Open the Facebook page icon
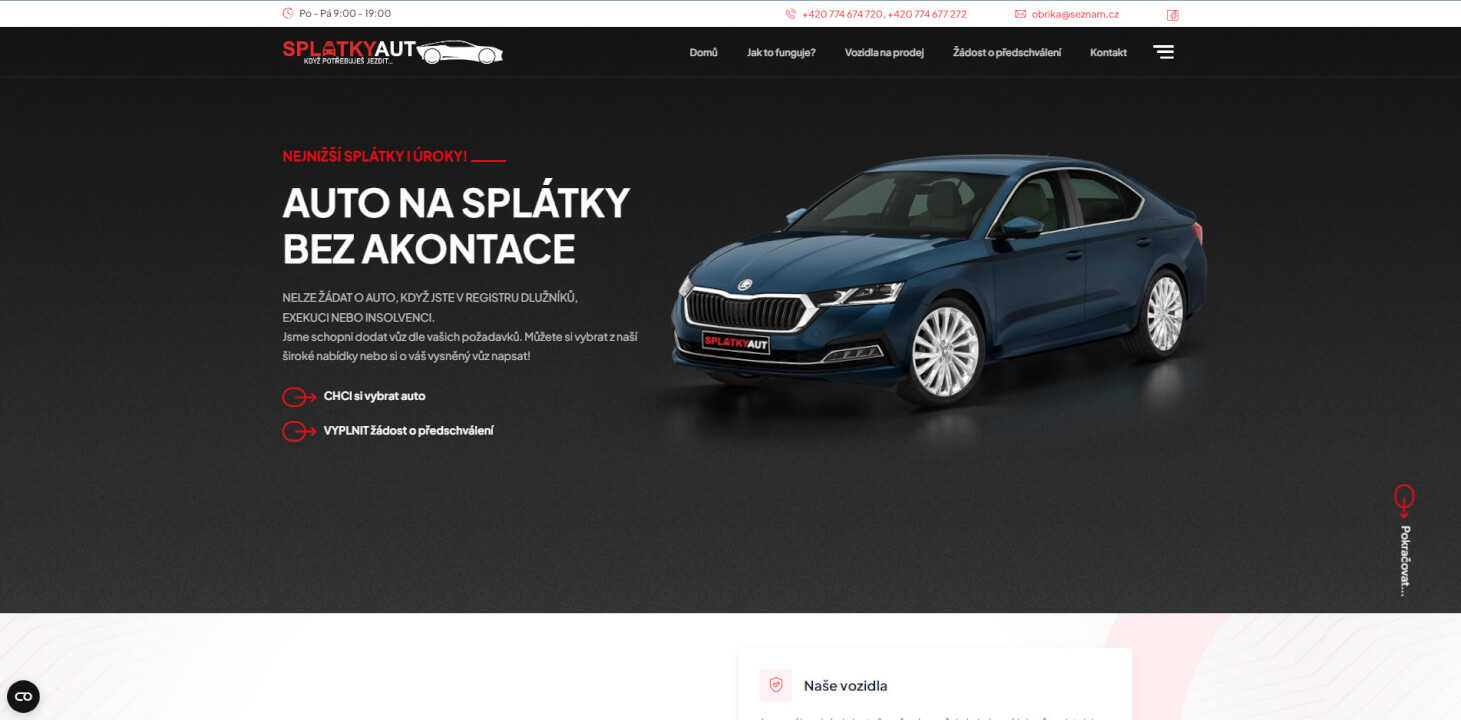Screen dimensions: 1461x720 coord(1172,15)
